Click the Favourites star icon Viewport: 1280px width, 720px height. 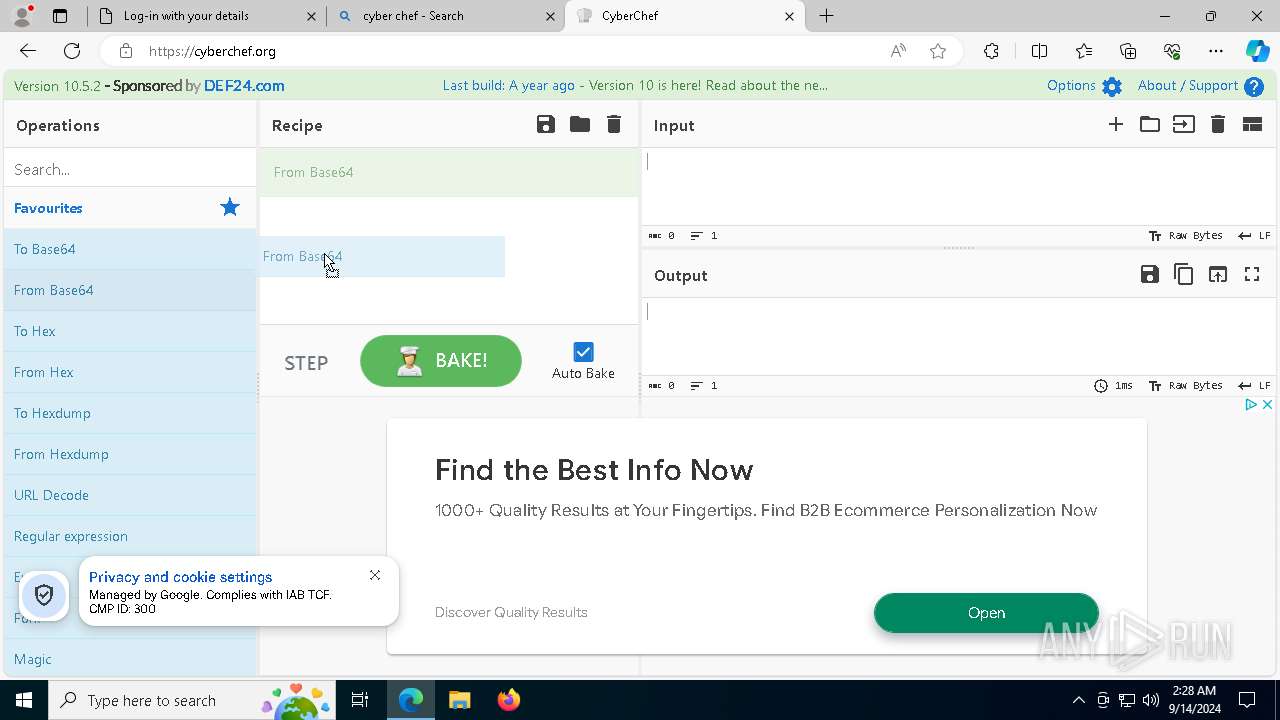coord(230,207)
